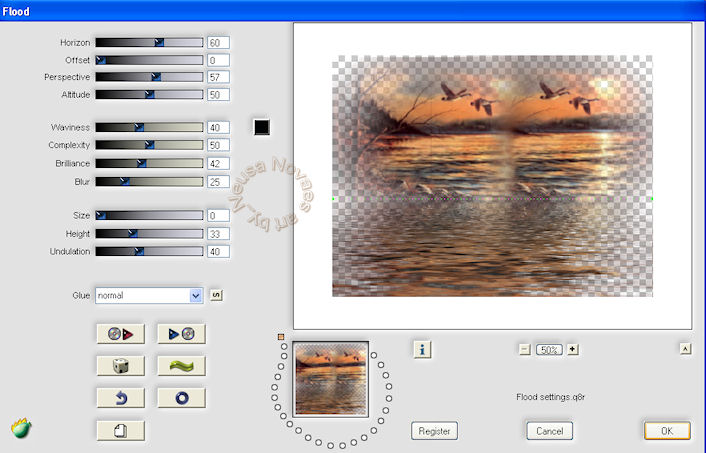Click the "Horizon" label
Image resolution: width=706 pixels, height=453 pixels.
75,42
